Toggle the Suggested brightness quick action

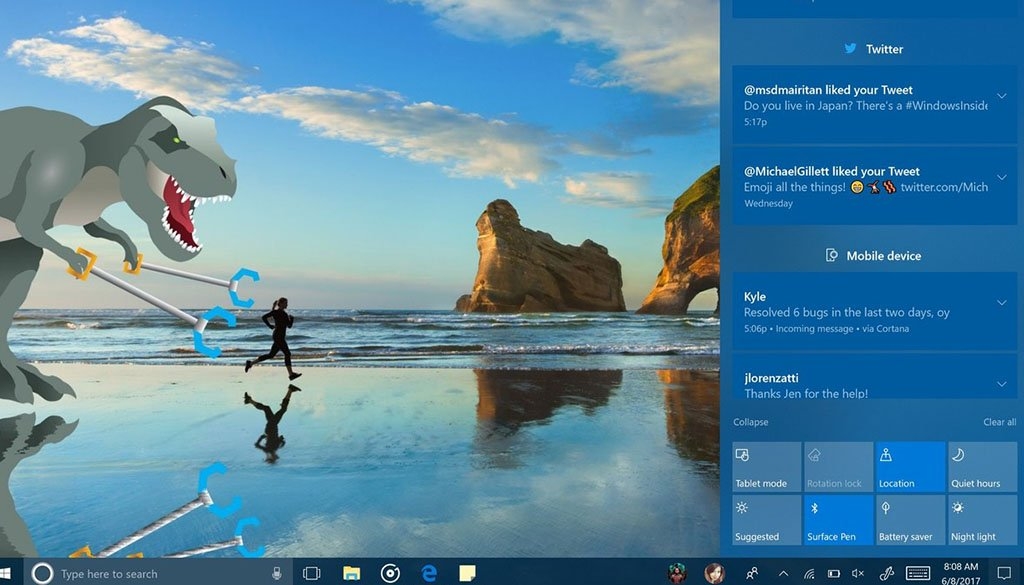point(767,520)
